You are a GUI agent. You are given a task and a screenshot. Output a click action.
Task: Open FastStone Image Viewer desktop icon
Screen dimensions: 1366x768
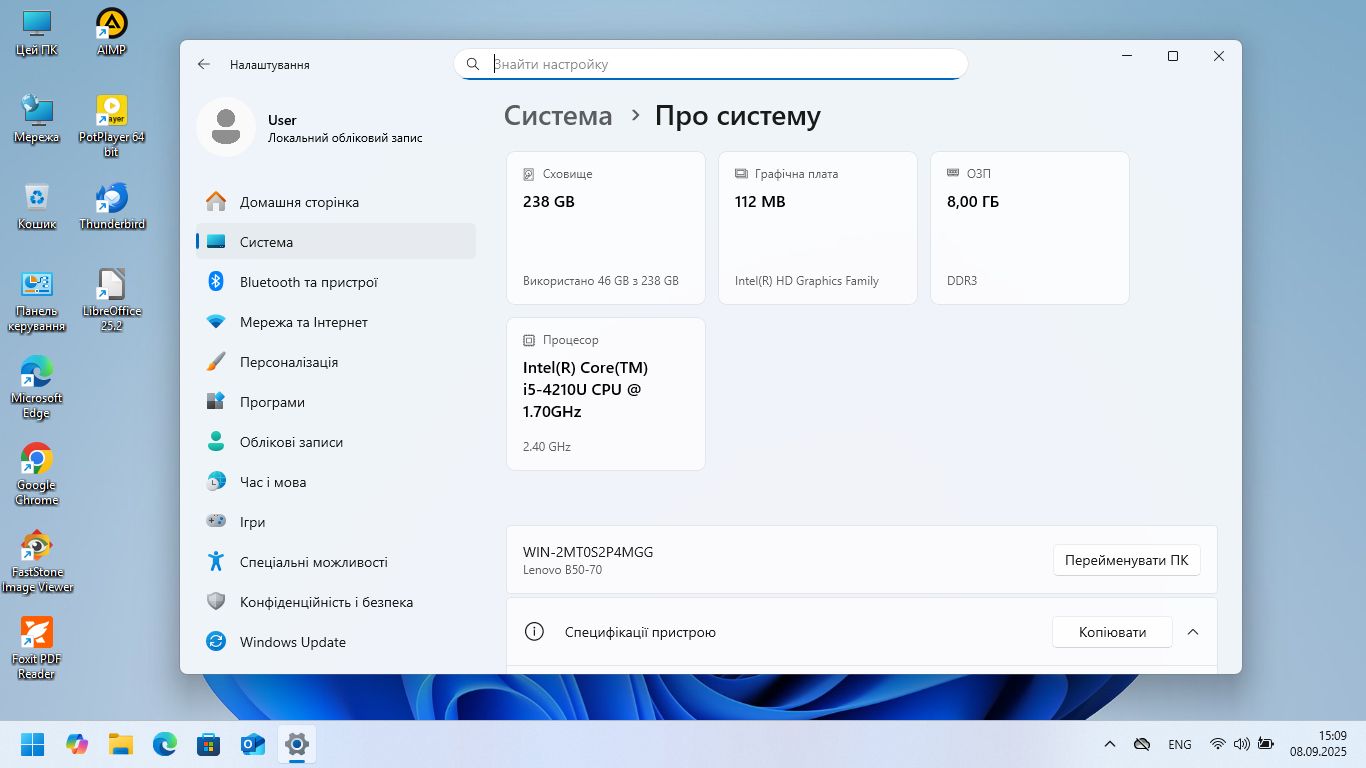37,561
